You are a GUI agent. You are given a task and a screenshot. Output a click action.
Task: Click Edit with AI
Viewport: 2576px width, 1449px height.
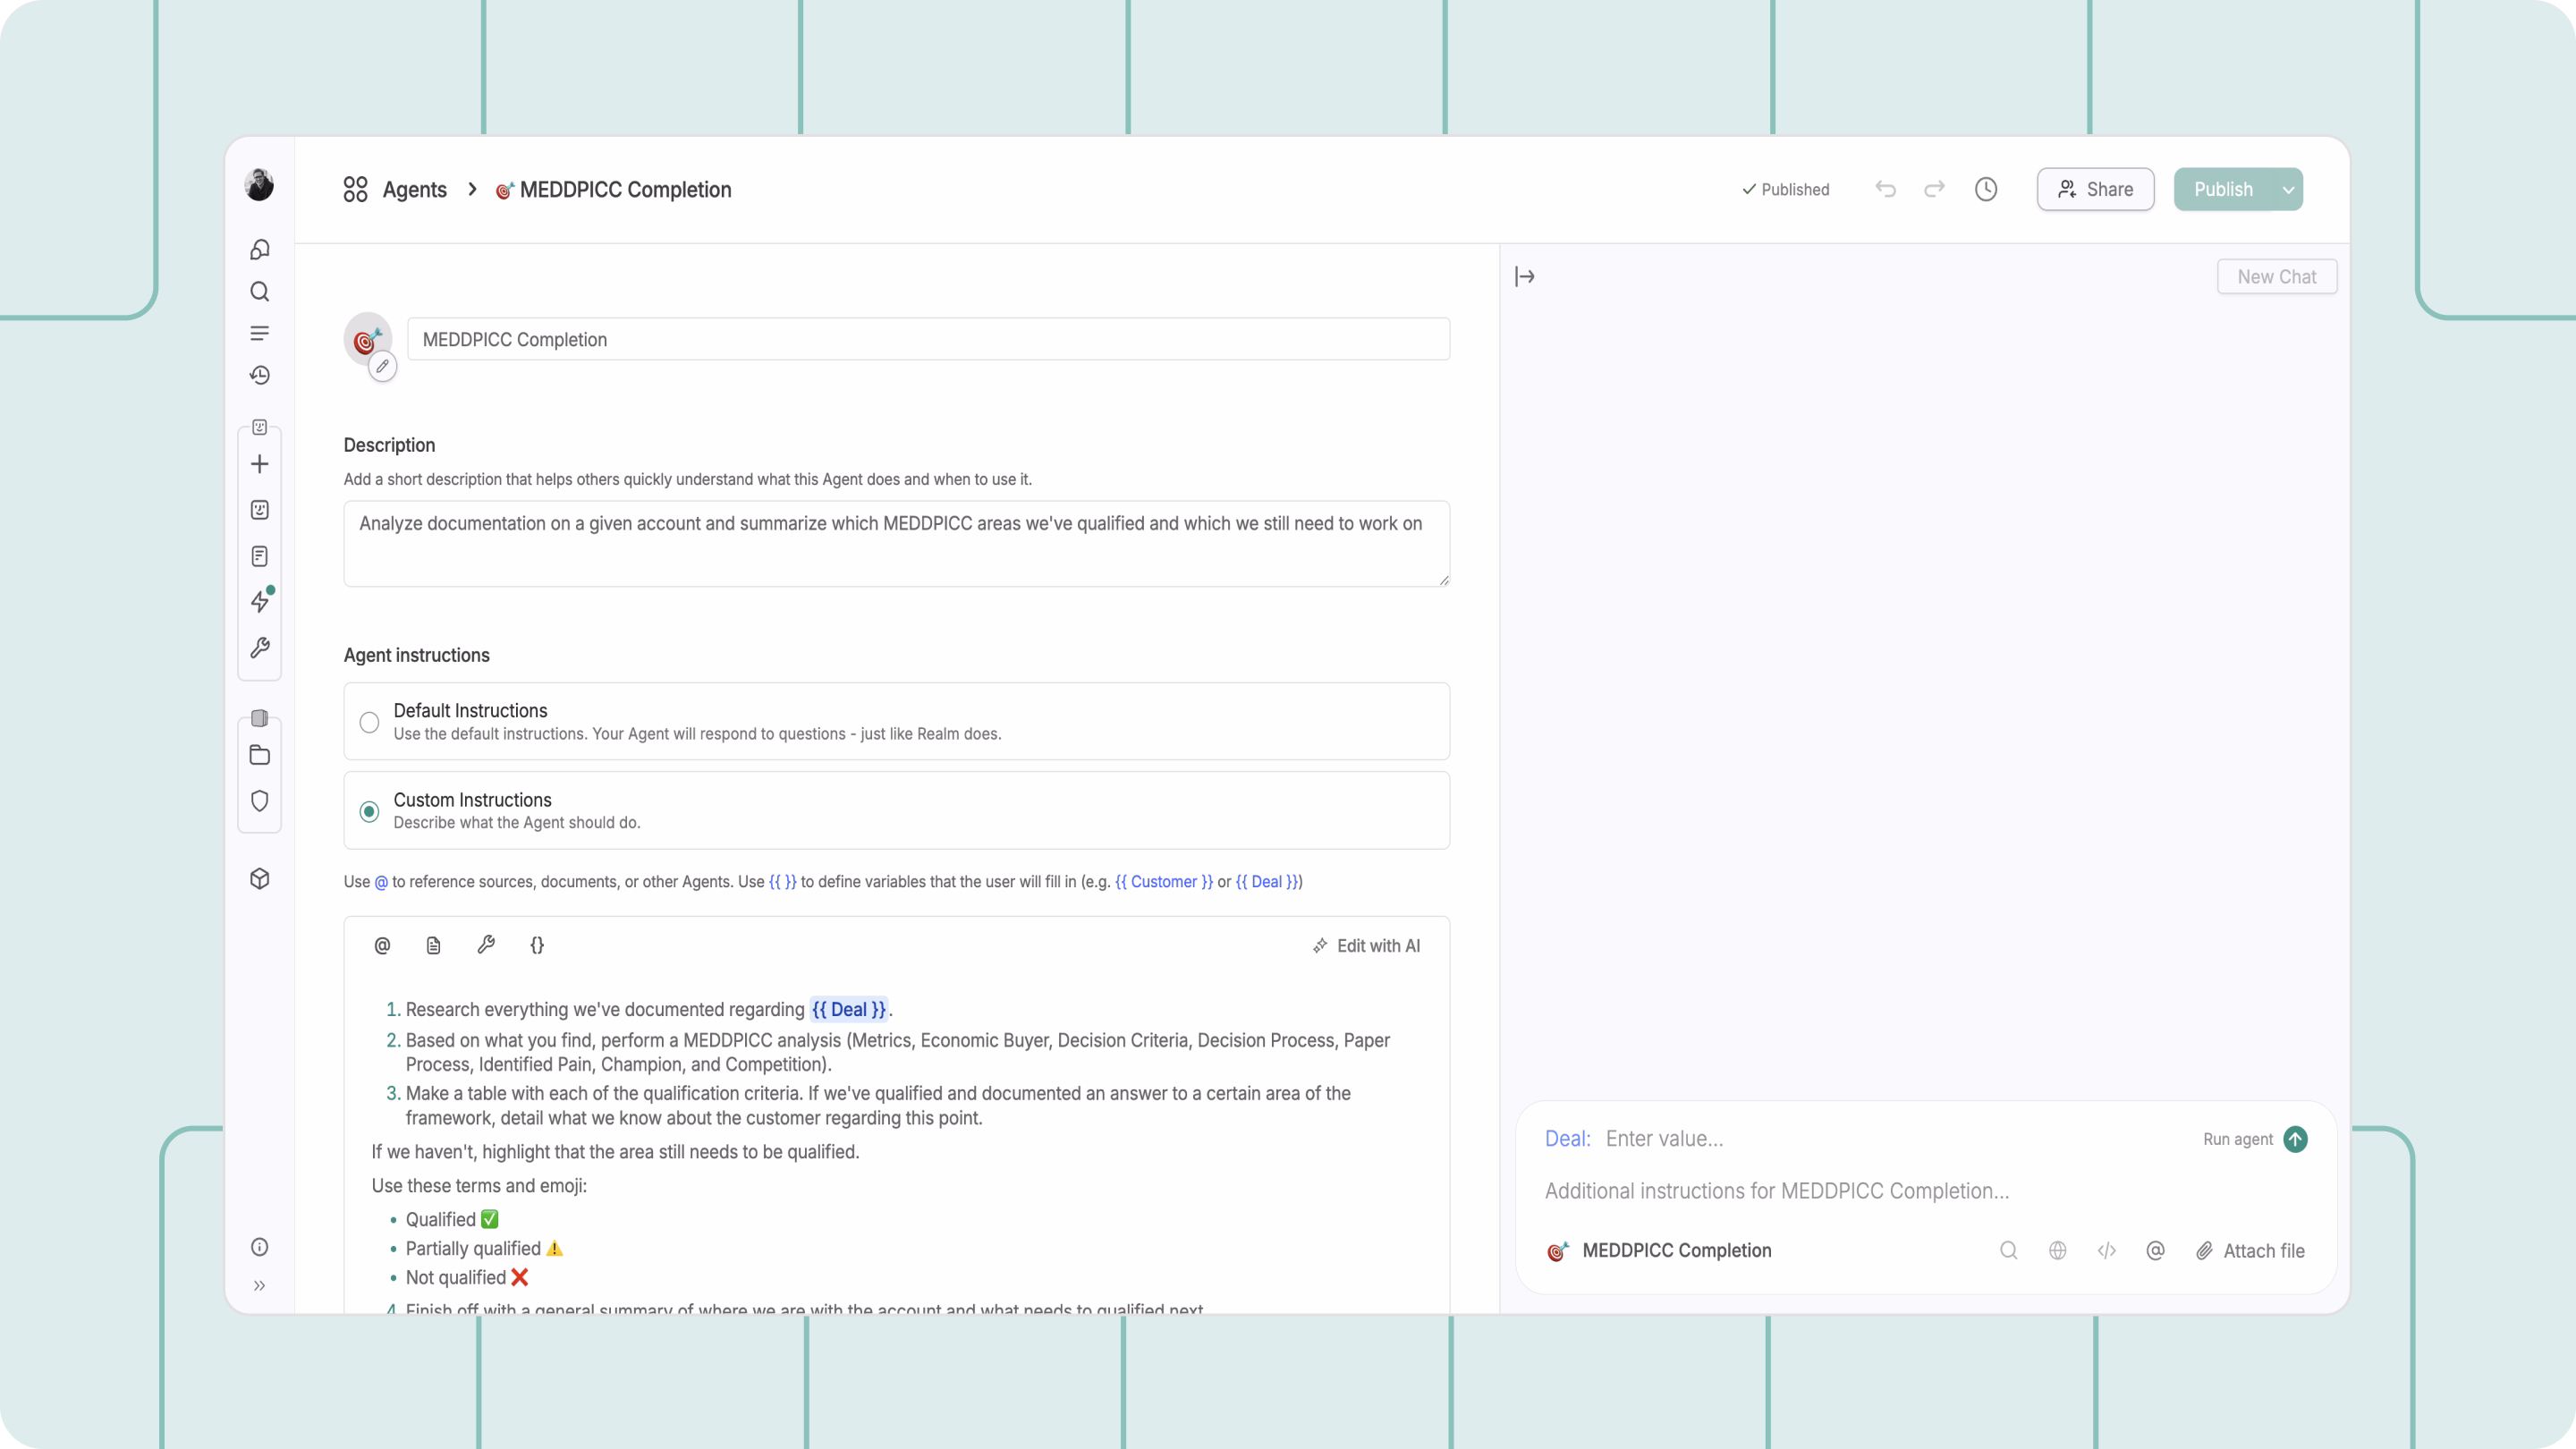pos(1366,946)
